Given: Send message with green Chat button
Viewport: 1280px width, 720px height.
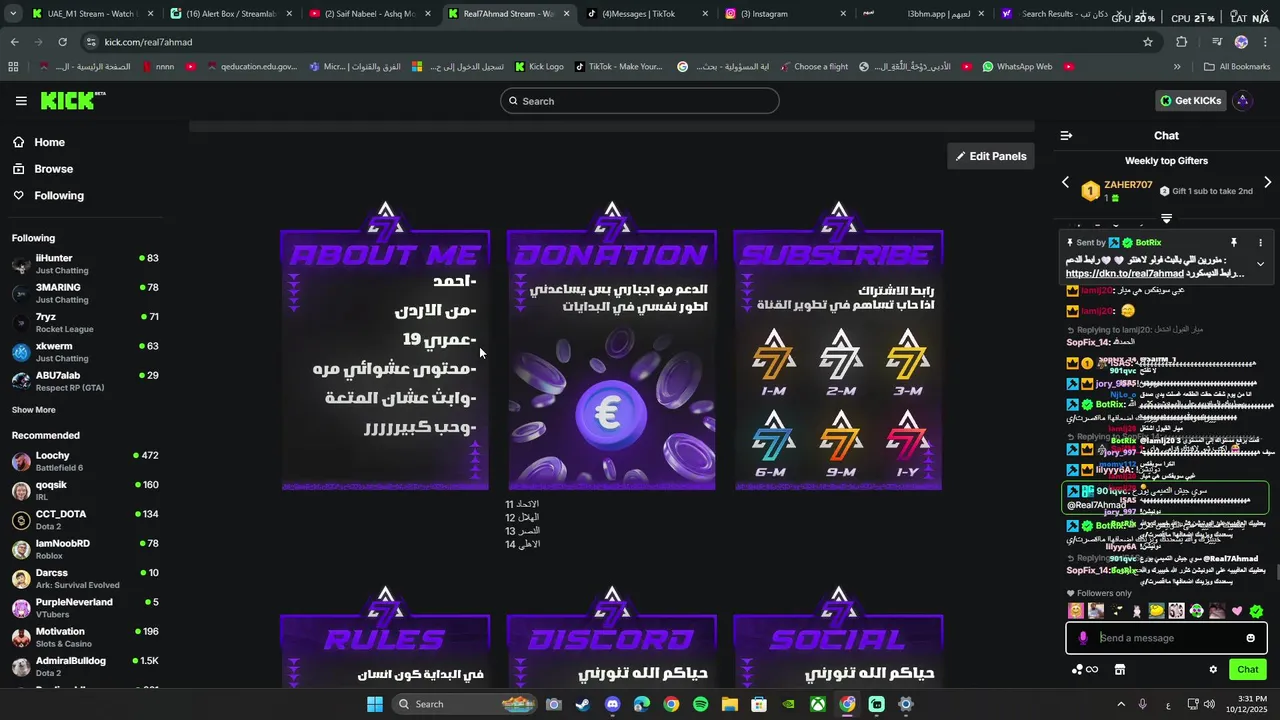Looking at the screenshot, I should click(1248, 670).
